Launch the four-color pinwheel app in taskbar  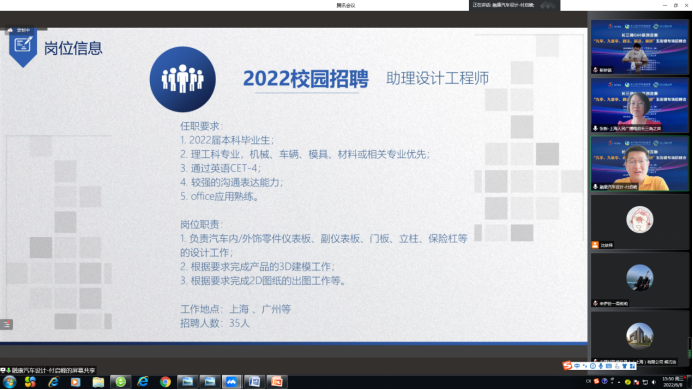(x=30, y=382)
